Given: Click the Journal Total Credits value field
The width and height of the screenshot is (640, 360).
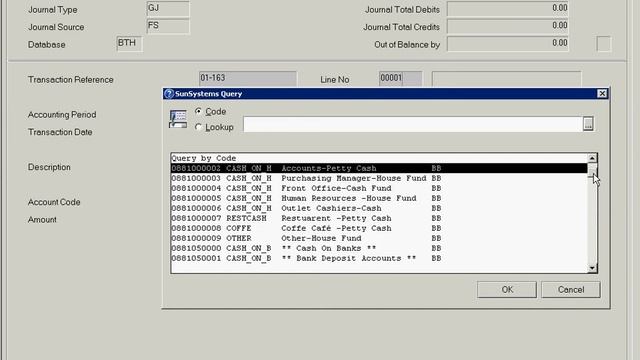Looking at the screenshot, I should (507, 27).
